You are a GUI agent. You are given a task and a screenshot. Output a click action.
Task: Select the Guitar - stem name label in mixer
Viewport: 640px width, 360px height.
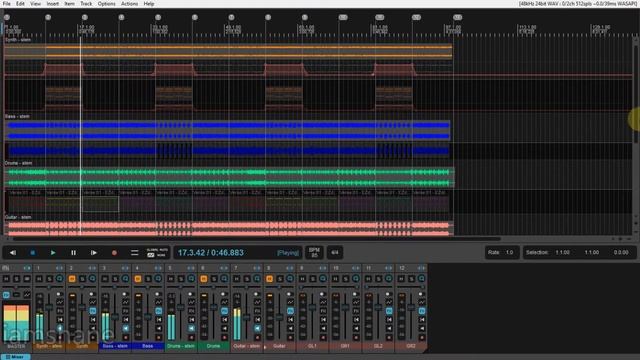(x=246, y=346)
